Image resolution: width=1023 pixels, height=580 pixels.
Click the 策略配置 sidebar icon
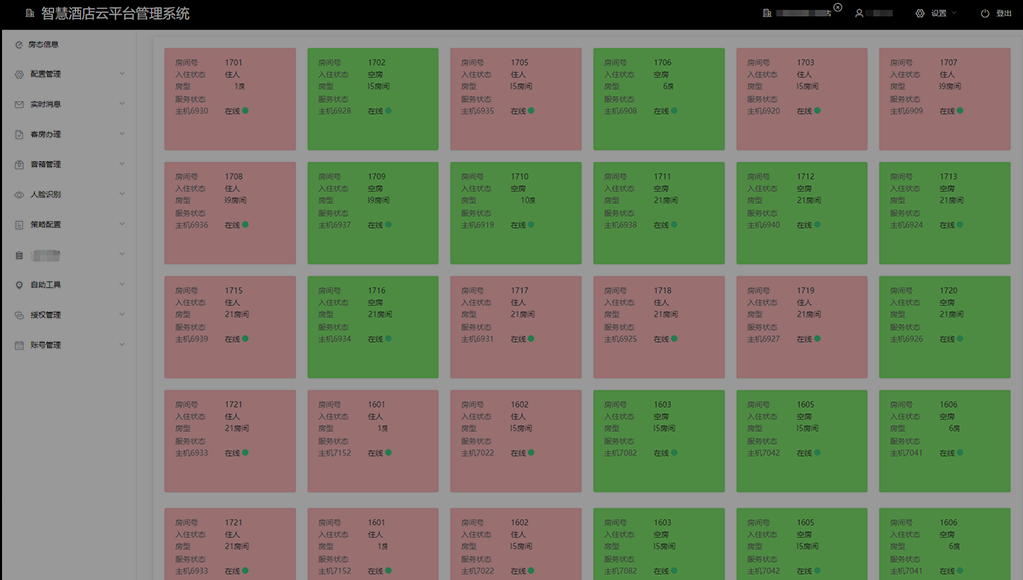tap(19, 224)
